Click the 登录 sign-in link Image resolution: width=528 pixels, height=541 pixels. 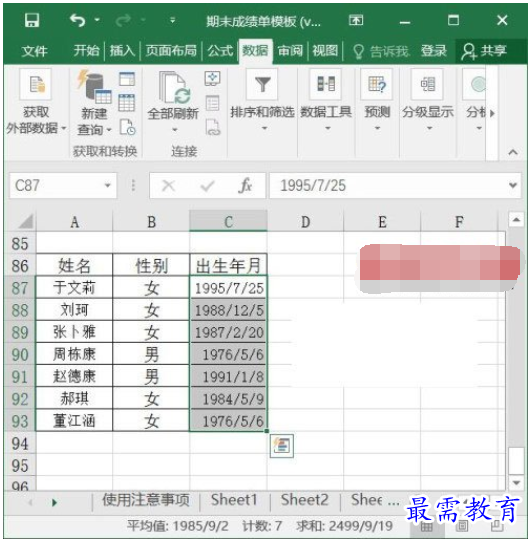pyautogui.click(x=433, y=51)
